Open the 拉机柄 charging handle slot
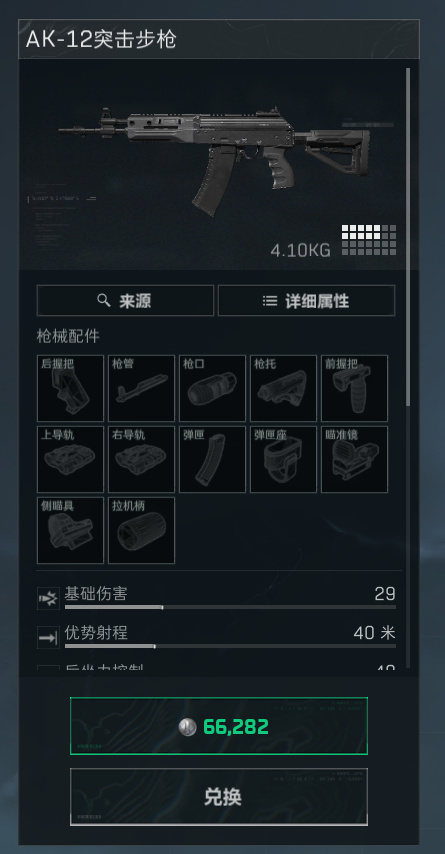The image size is (445, 854). coord(142,530)
